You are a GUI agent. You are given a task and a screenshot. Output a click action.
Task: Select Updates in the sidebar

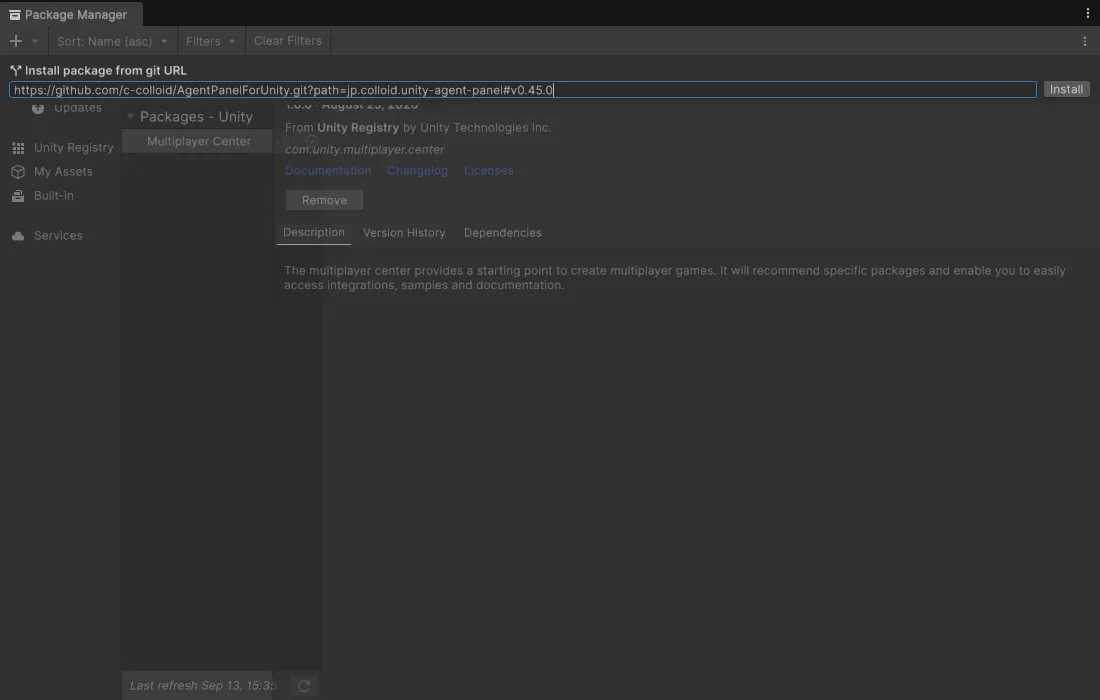pyautogui.click(x=78, y=108)
